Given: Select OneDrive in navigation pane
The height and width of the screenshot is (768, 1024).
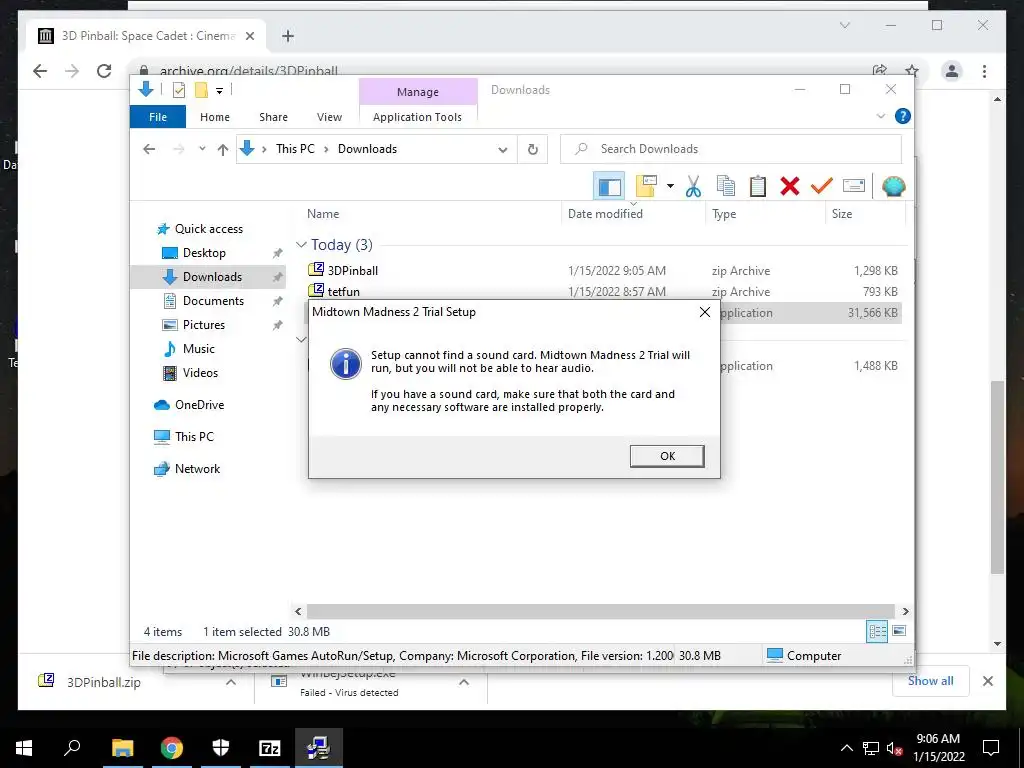Looking at the screenshot, I should point(199,405).
